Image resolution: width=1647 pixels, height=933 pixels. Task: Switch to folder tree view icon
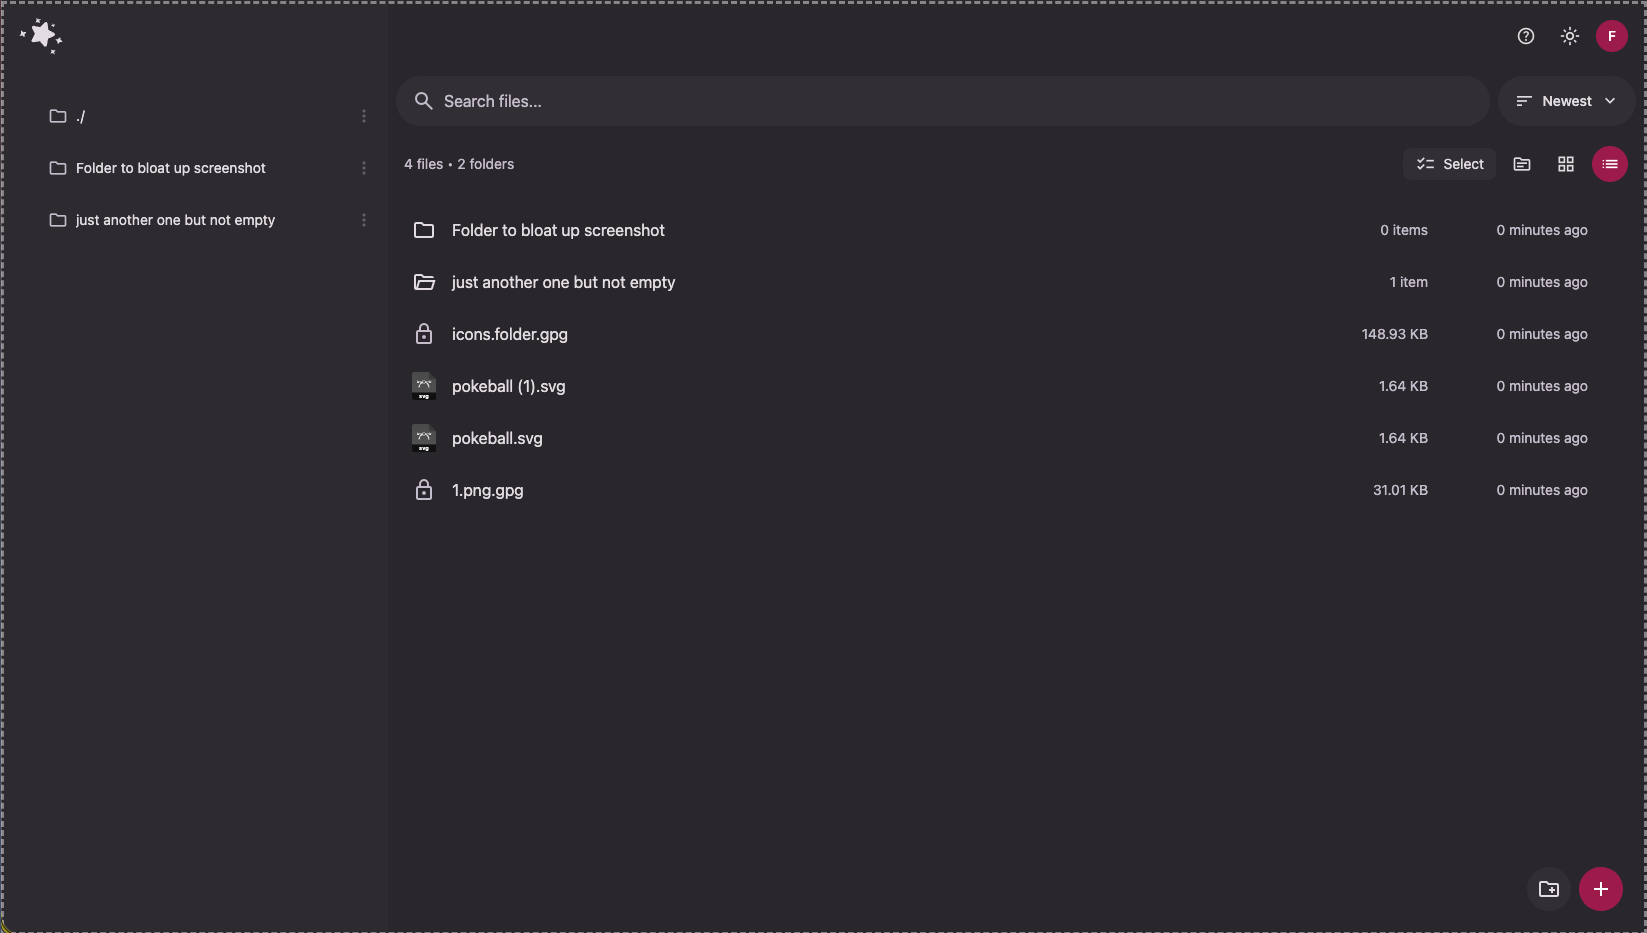(1521, 164)
